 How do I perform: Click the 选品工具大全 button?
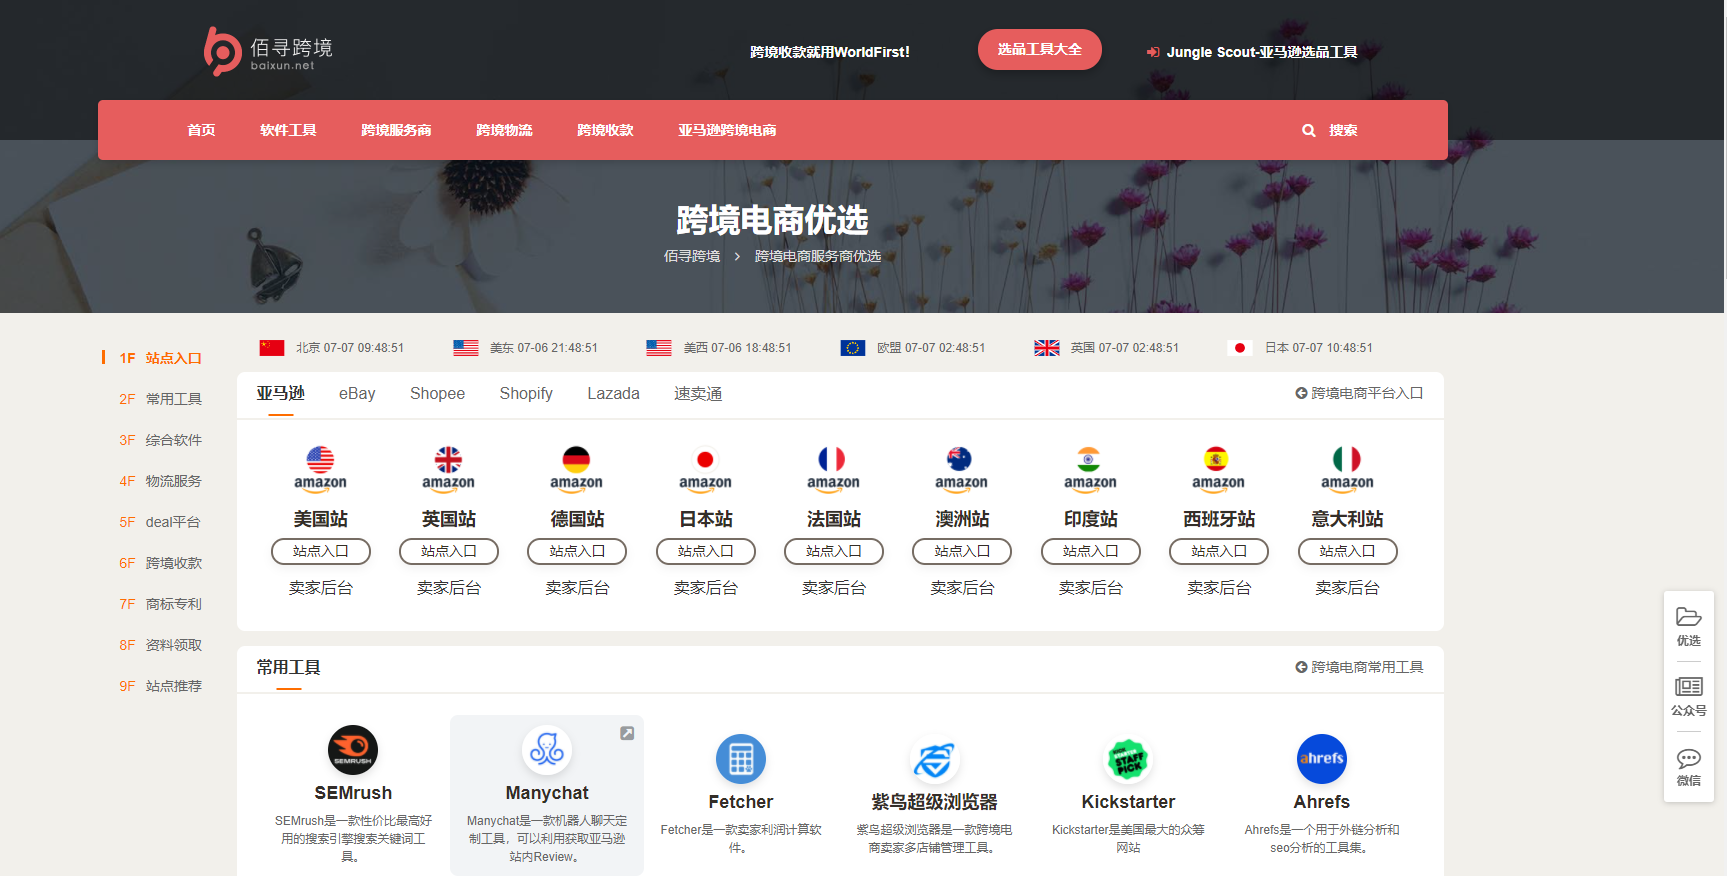(x=1040, y=49)
